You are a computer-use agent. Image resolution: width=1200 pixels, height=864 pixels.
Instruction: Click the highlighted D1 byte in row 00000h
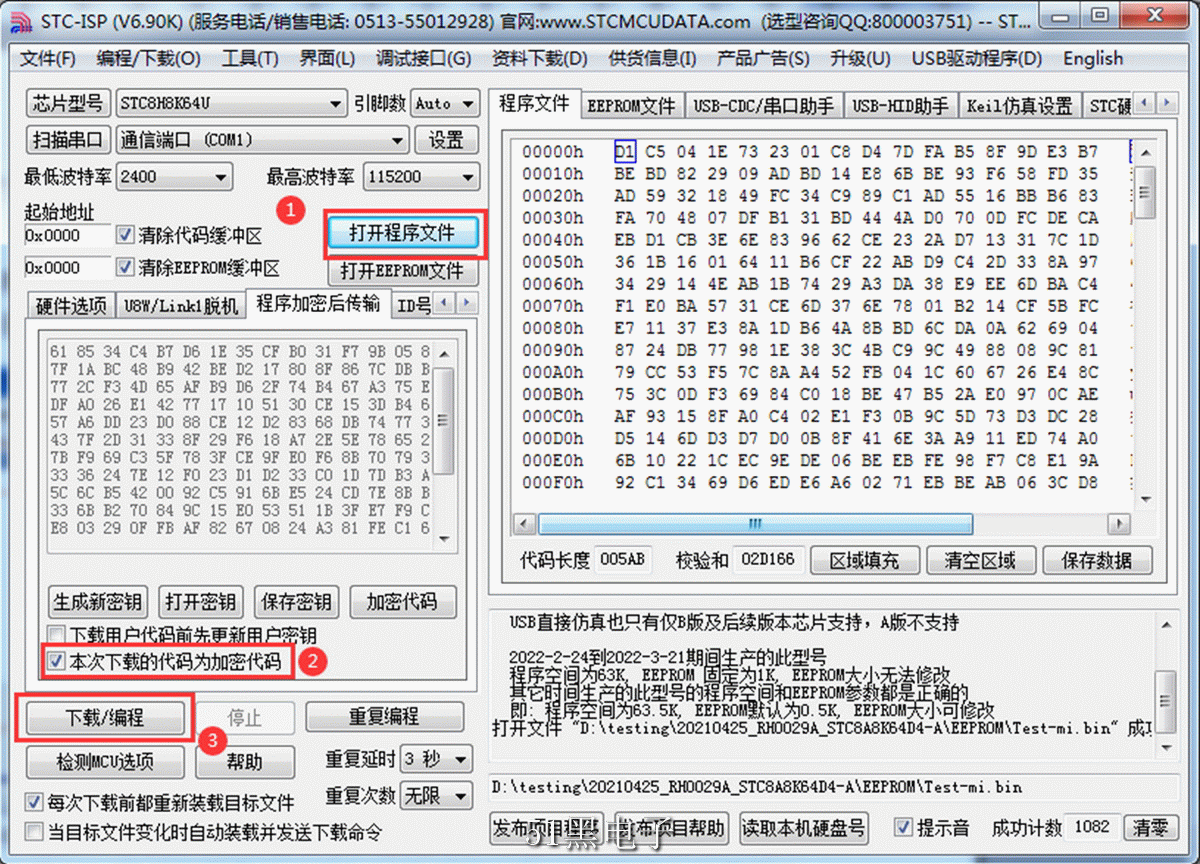point(625,152)
